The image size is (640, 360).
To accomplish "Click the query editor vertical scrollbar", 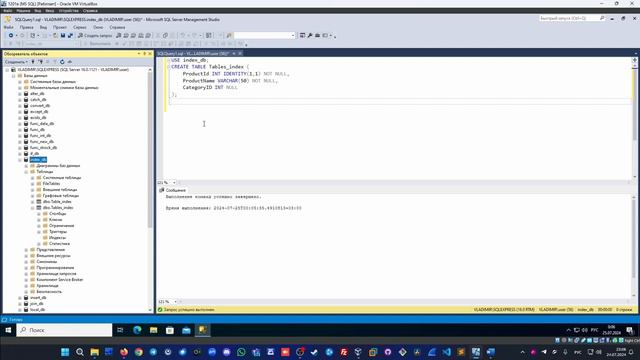I will (x=635, y=104).
